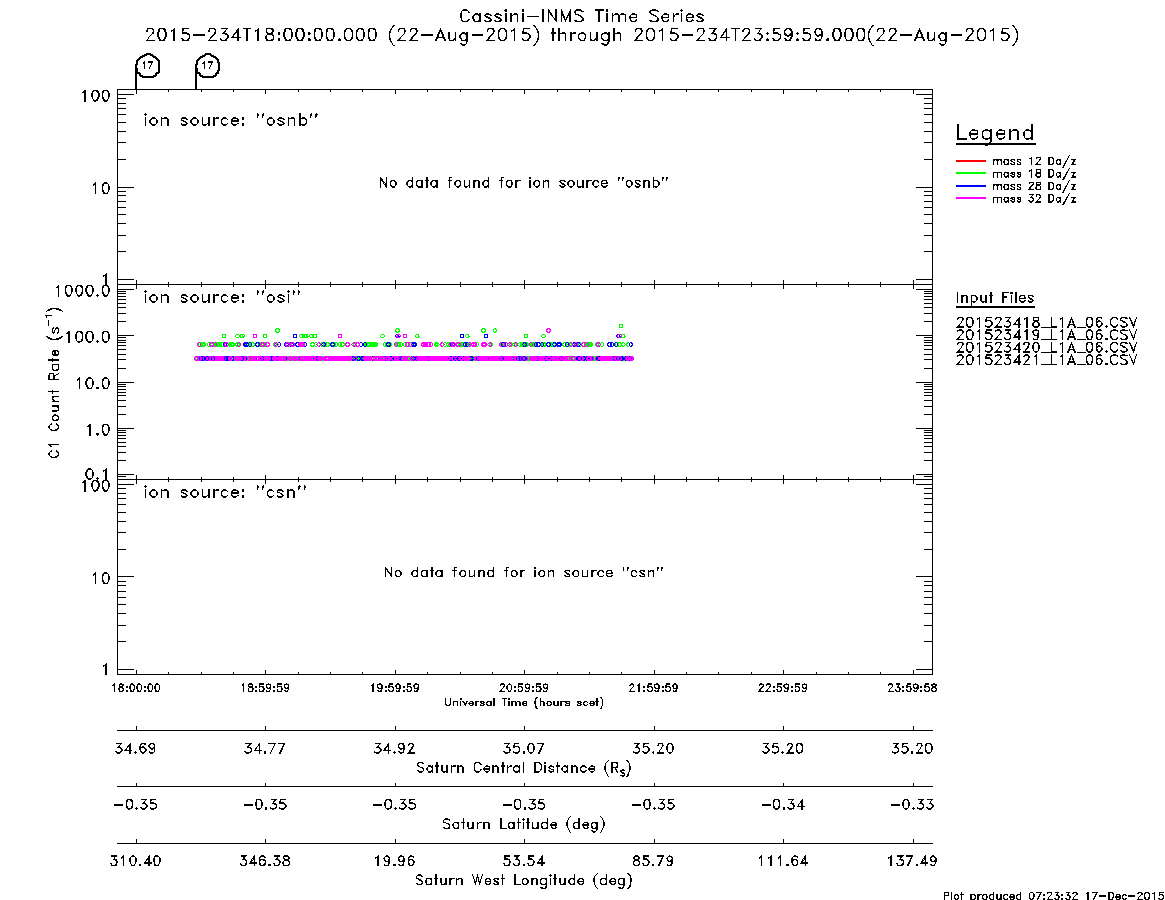Click the ion source "osnb" panel label
This screenshot has height=900, width=1165.
[231, 120]
